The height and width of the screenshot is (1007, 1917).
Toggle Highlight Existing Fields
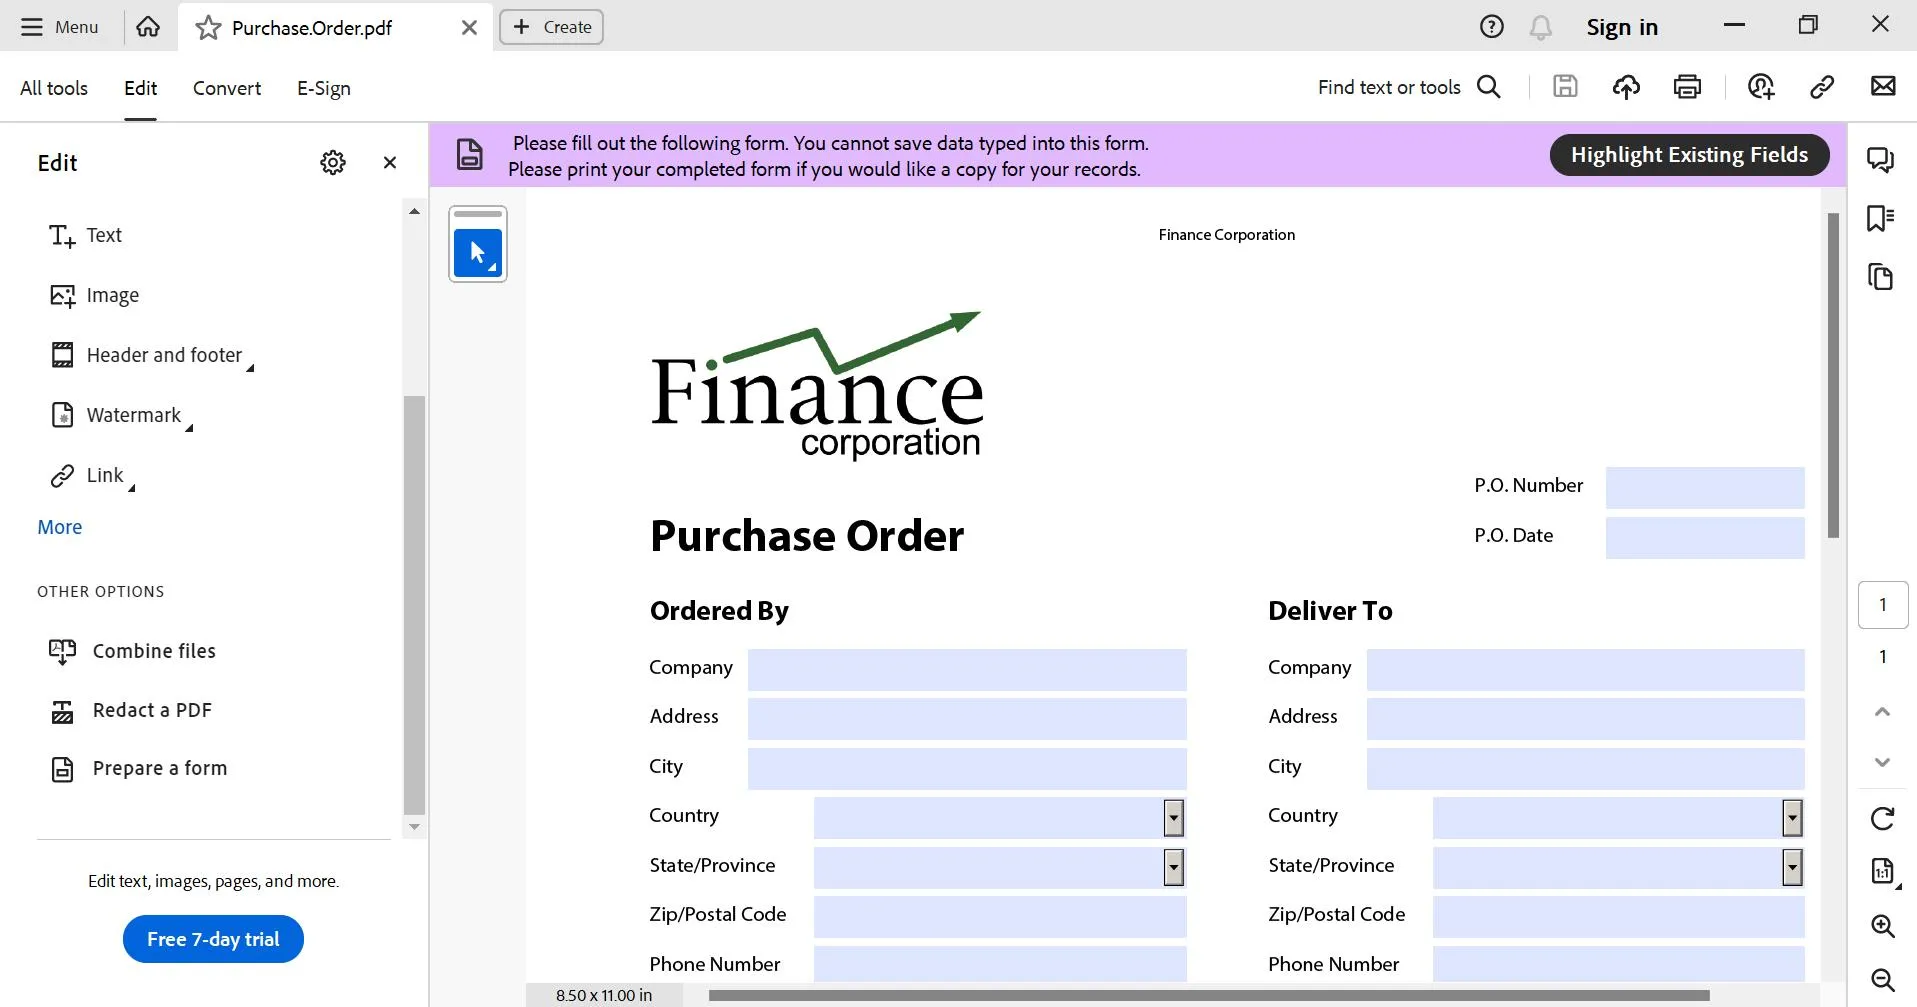tap(1688, 154)
